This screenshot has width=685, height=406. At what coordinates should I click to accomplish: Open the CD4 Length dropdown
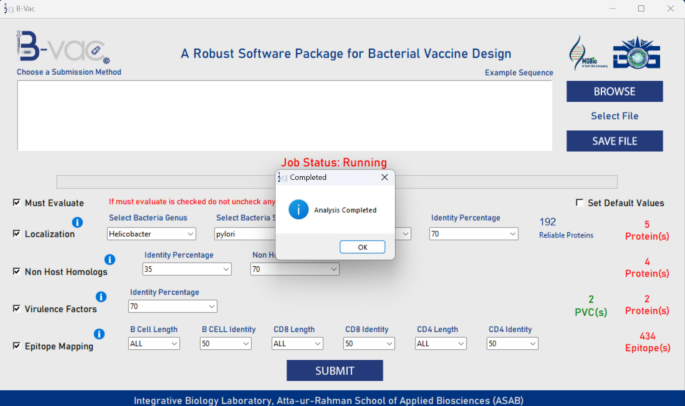[440, 344]
